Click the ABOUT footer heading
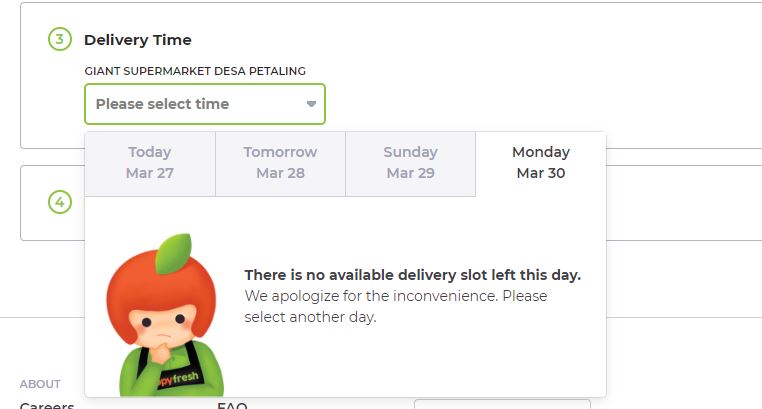This screenshot has width=762, height=409. (40, 384)
